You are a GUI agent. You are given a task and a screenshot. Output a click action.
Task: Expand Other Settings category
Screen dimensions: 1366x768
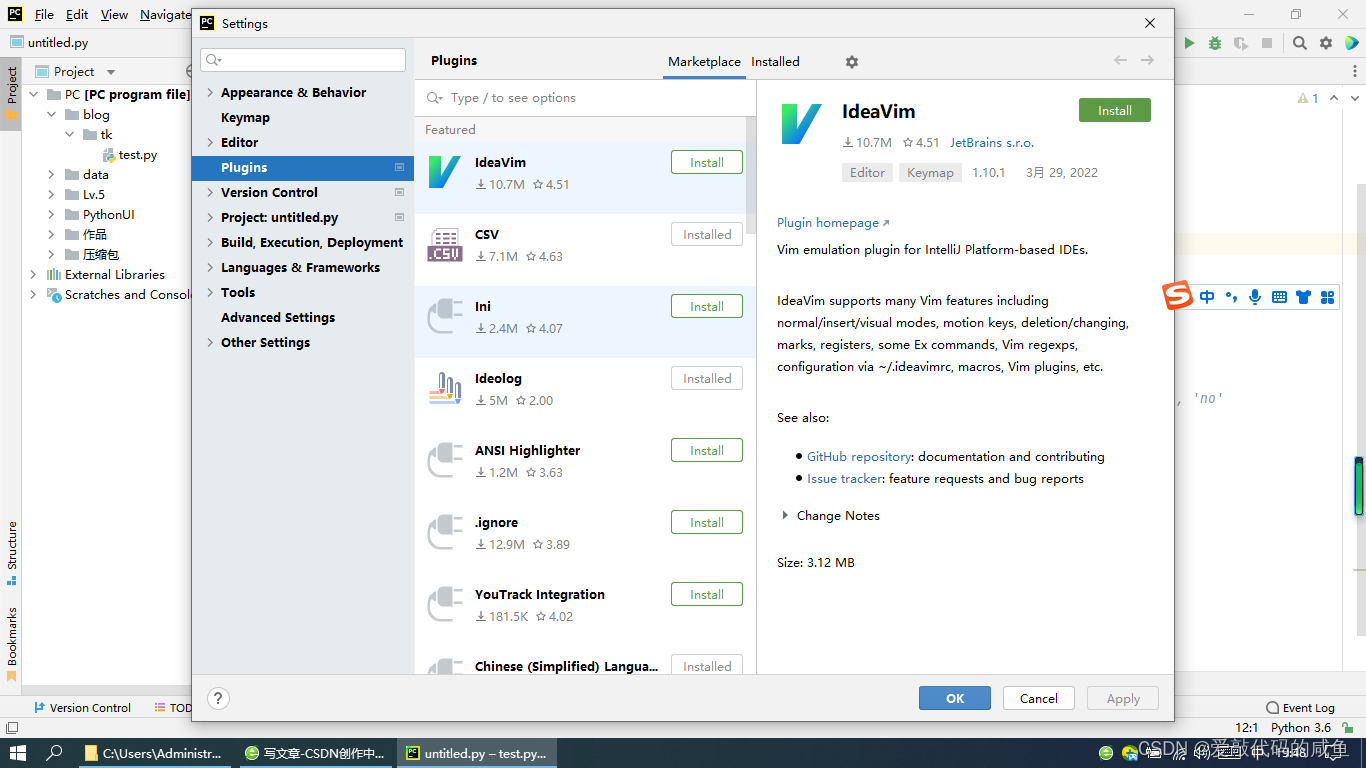[210, 342]
